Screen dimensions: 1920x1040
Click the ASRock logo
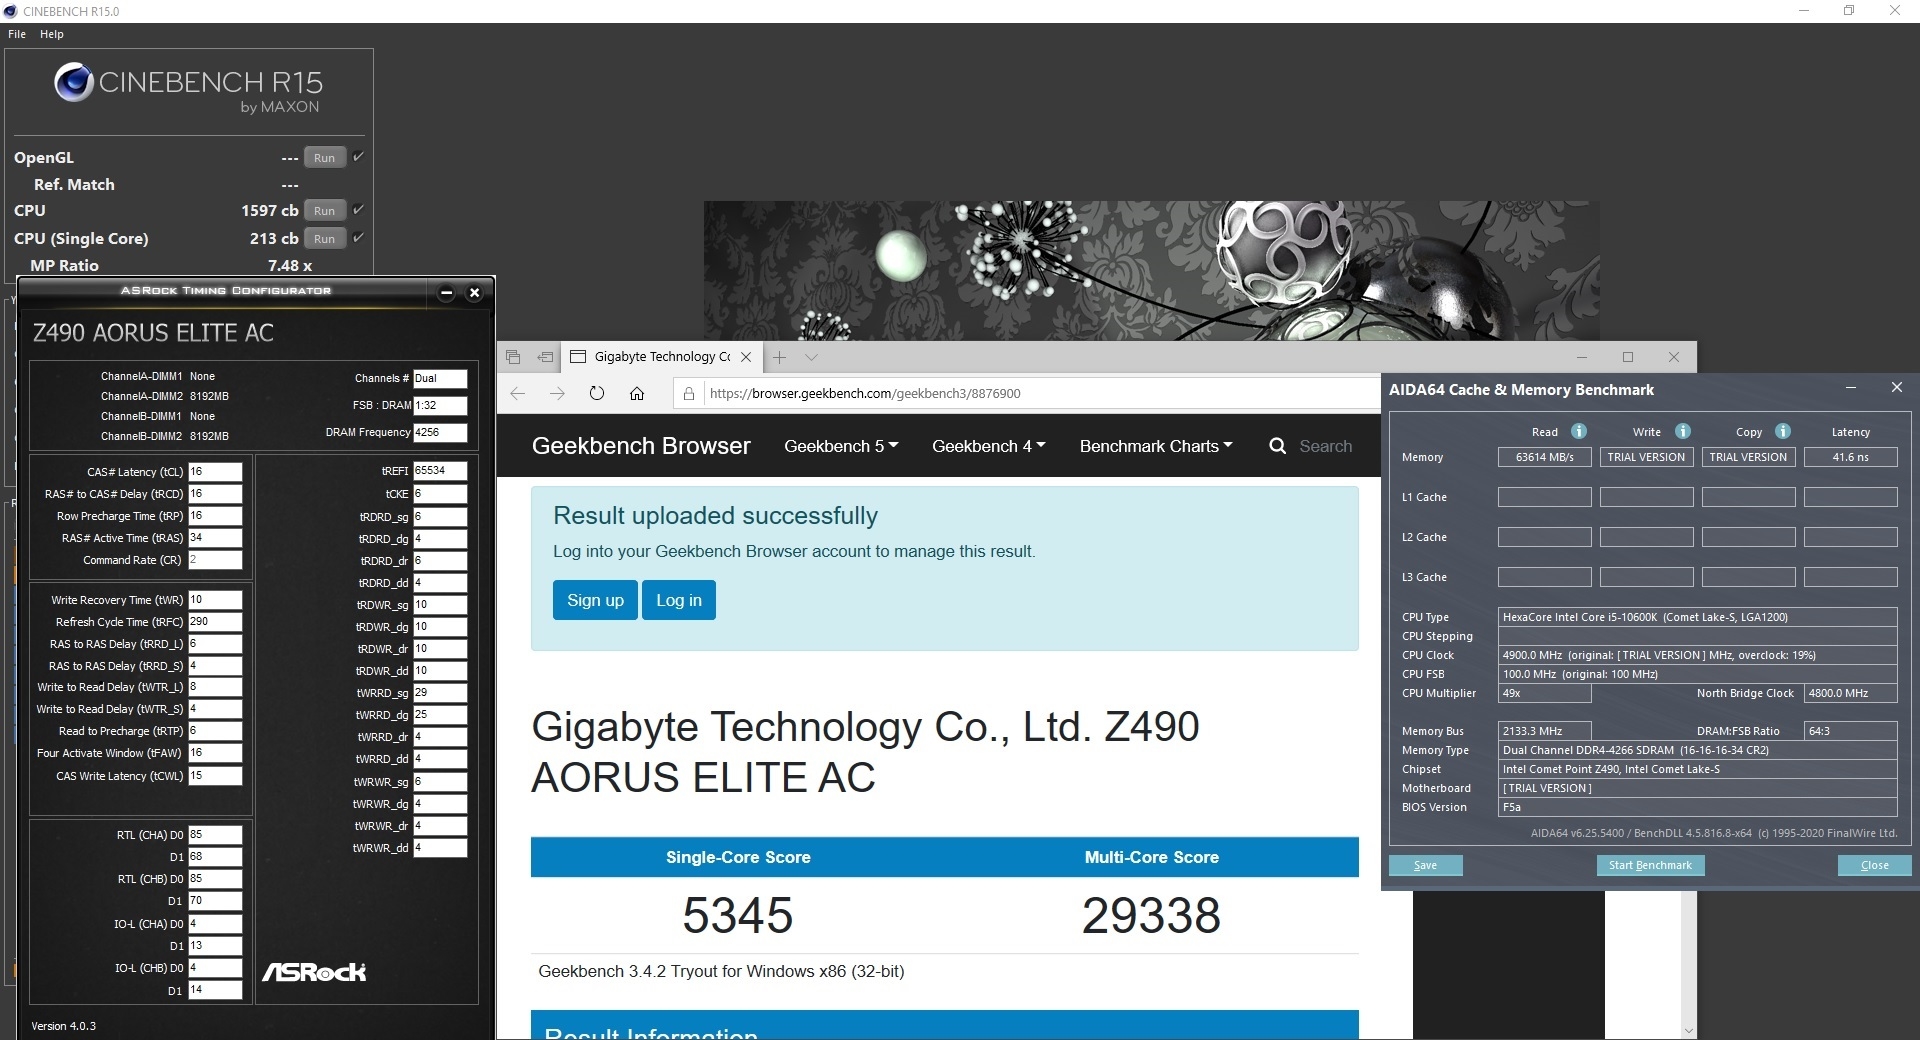pyautogui.click(x=314, y=972)
